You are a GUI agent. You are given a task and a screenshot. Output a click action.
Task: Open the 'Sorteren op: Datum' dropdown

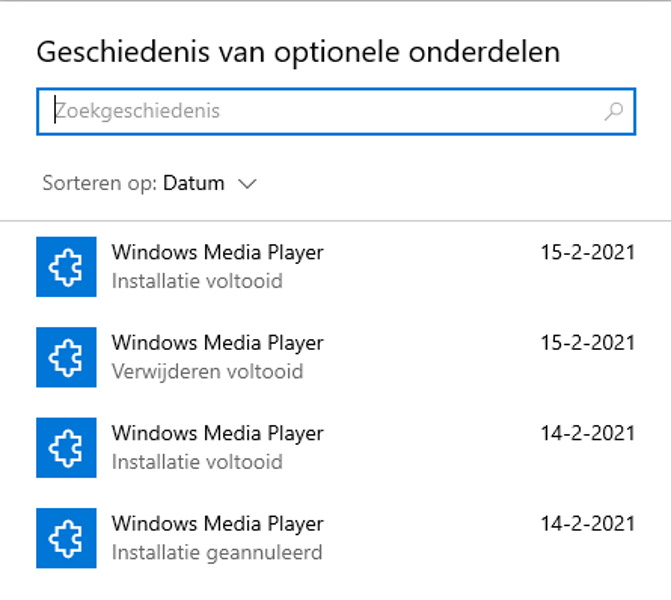click(x=193, y=184)
